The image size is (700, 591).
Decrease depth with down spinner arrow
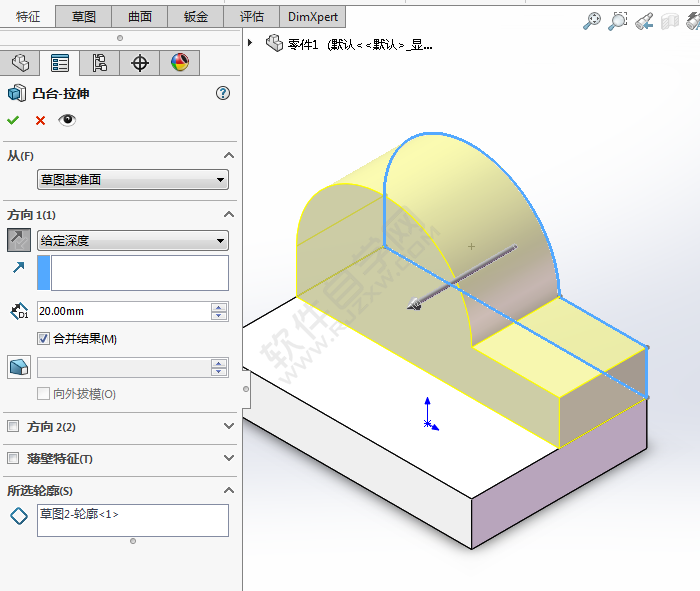[x=219, y=316]
